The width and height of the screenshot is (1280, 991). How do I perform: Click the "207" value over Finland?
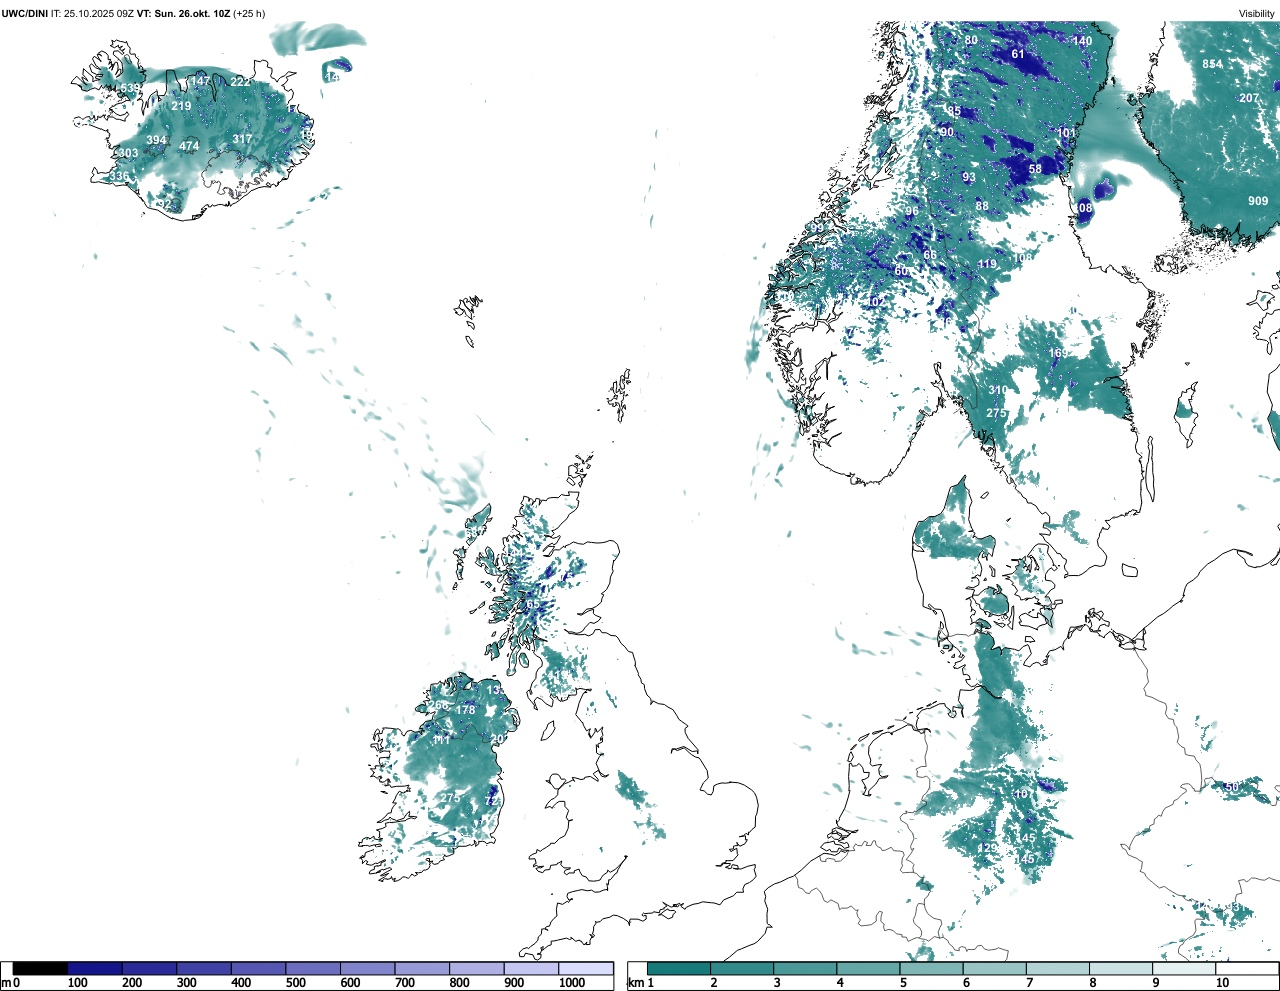[1249, 98]
